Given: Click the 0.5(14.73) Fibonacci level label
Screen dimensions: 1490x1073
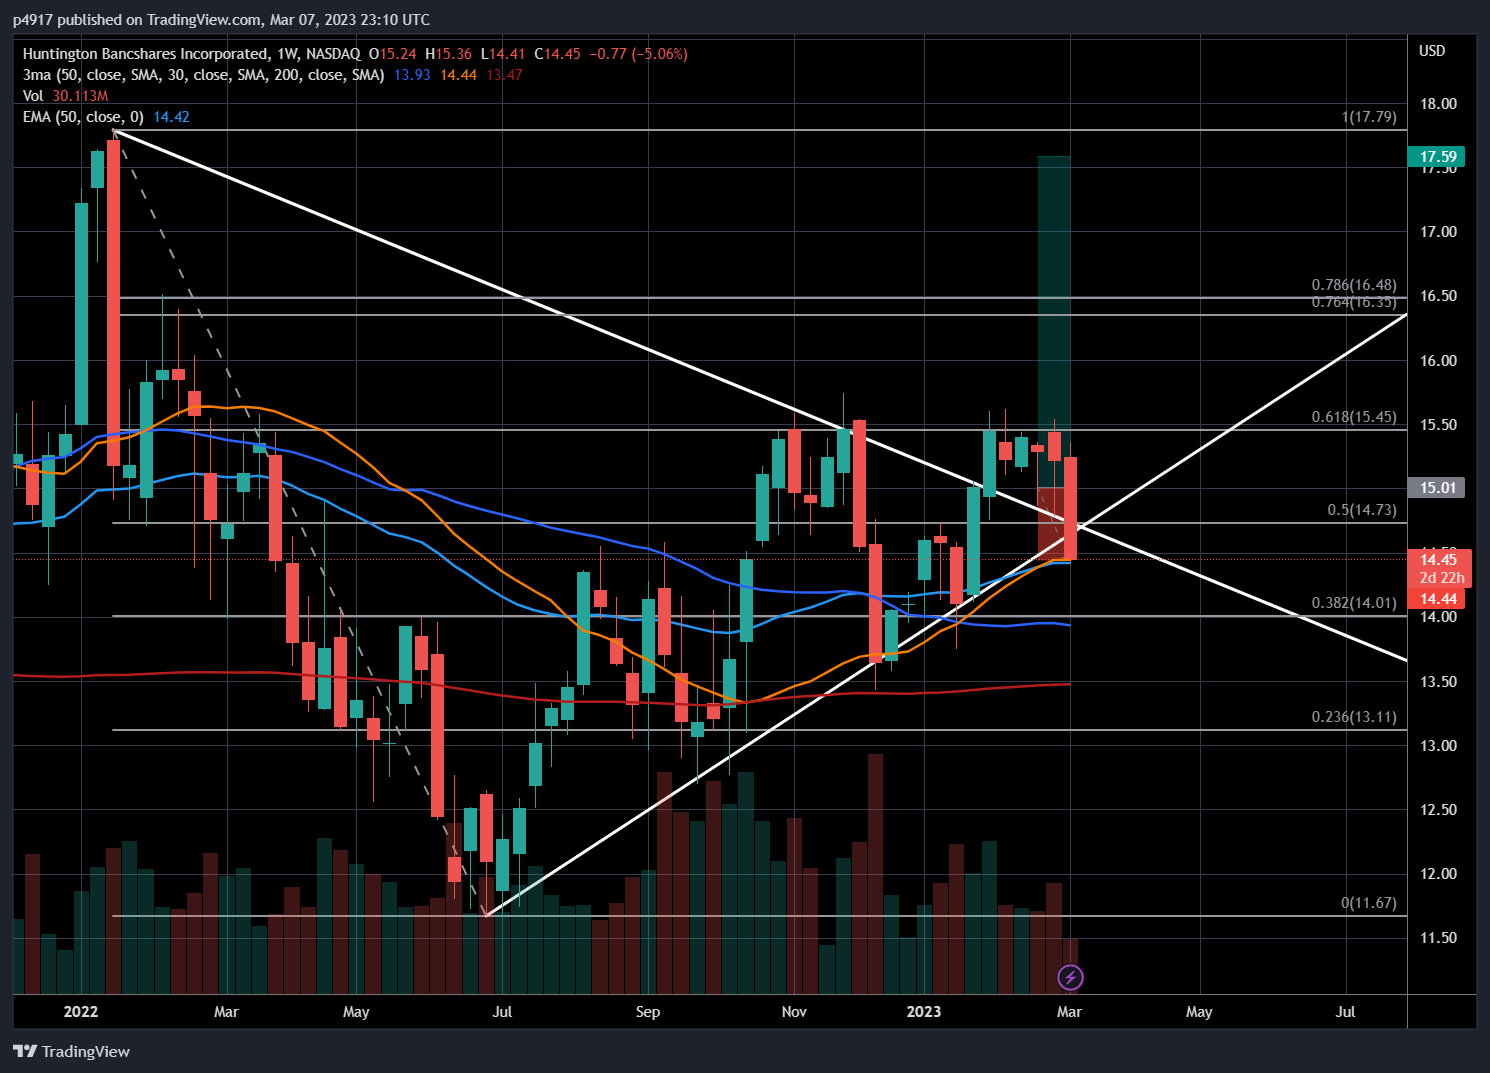Looking at the screenshot, I should click(1362, 510).
